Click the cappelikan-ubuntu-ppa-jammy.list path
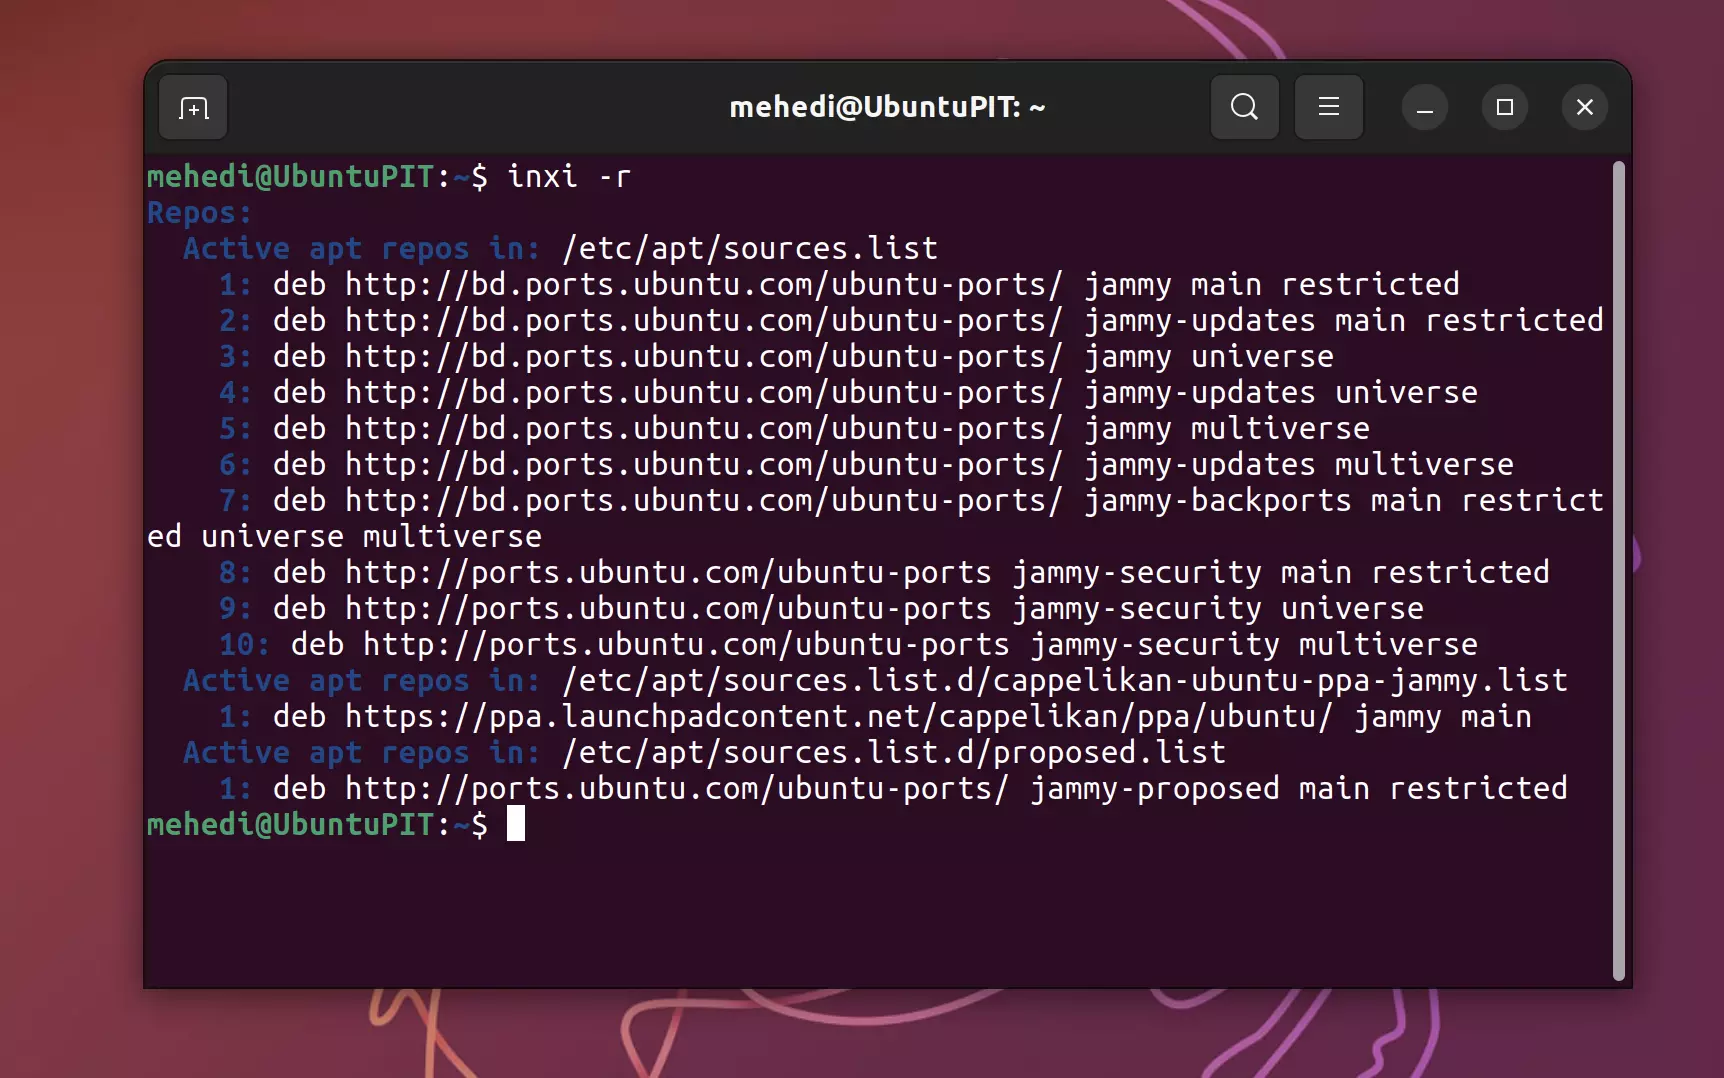Image resolution: width=1724 pixels, height=1078 pixels. [x=1065, y=681]
